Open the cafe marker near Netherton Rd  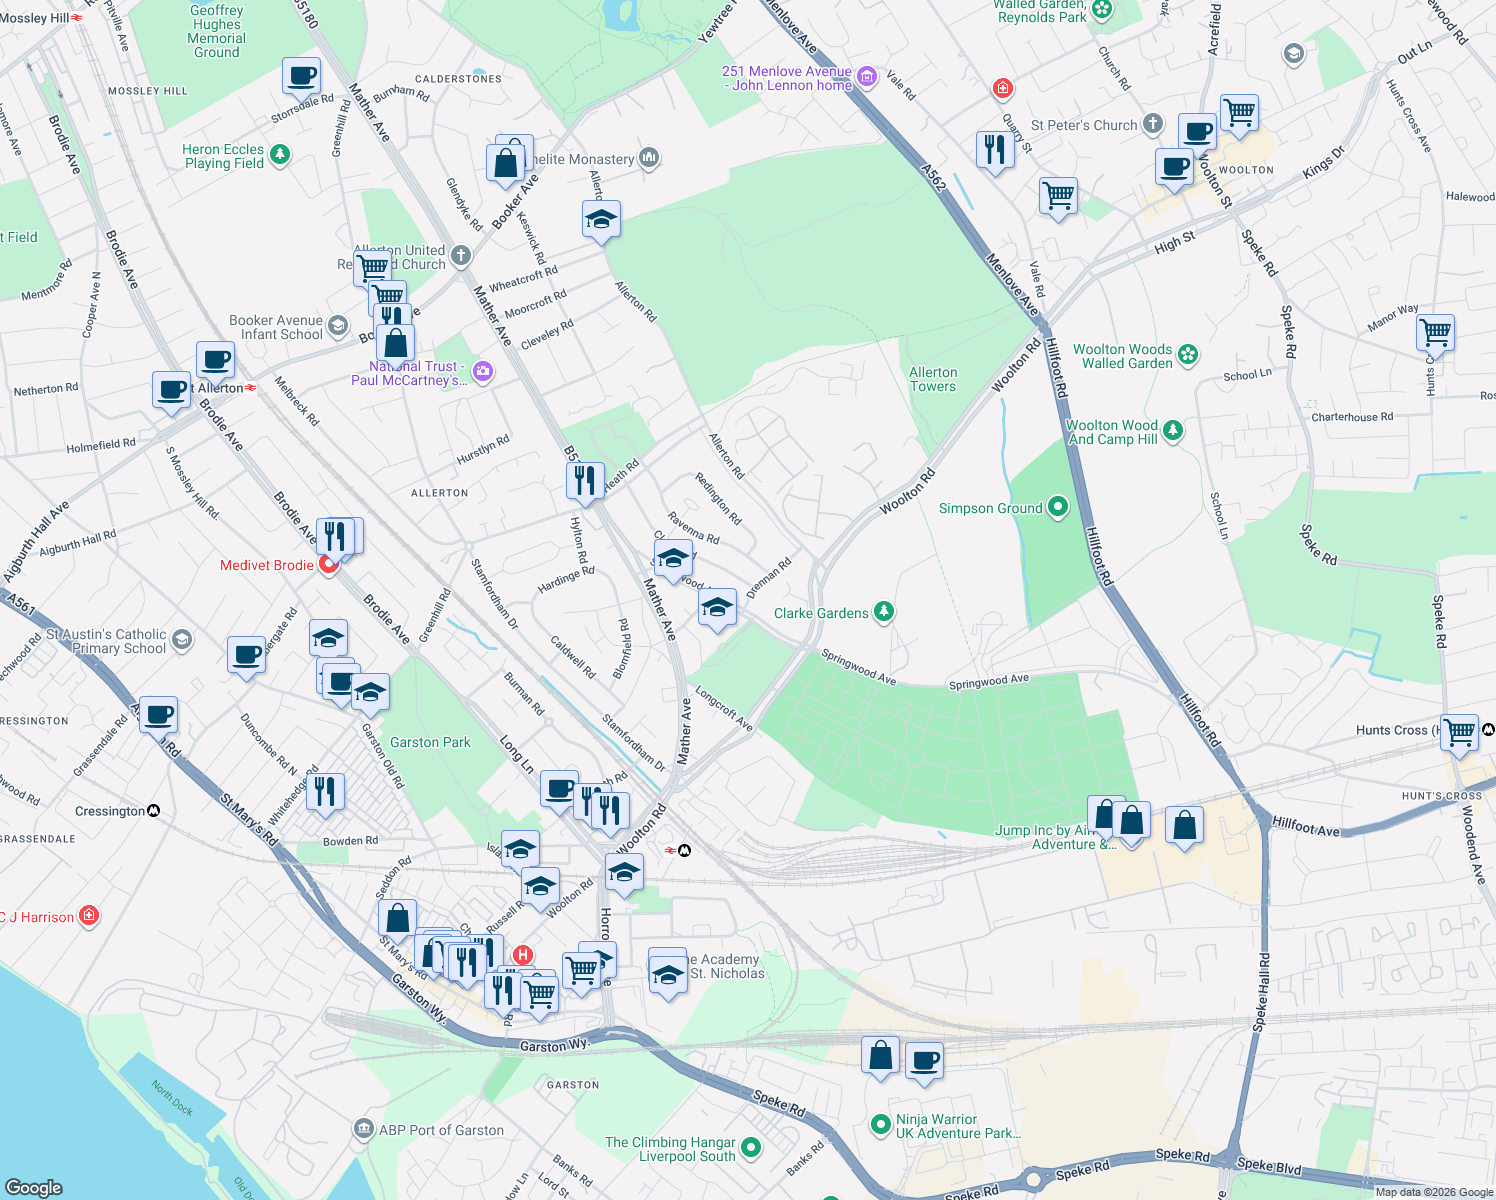(x=172, y=390)
